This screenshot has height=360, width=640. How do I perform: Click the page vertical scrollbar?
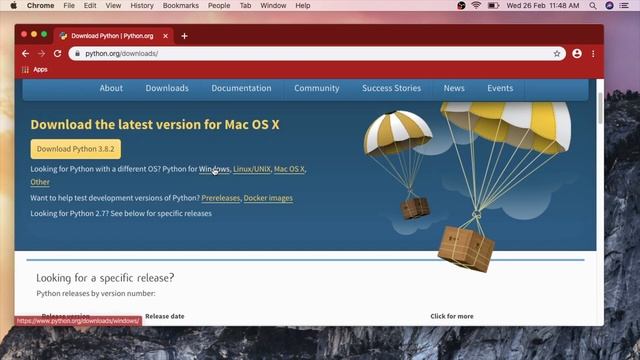coord(600,108)
